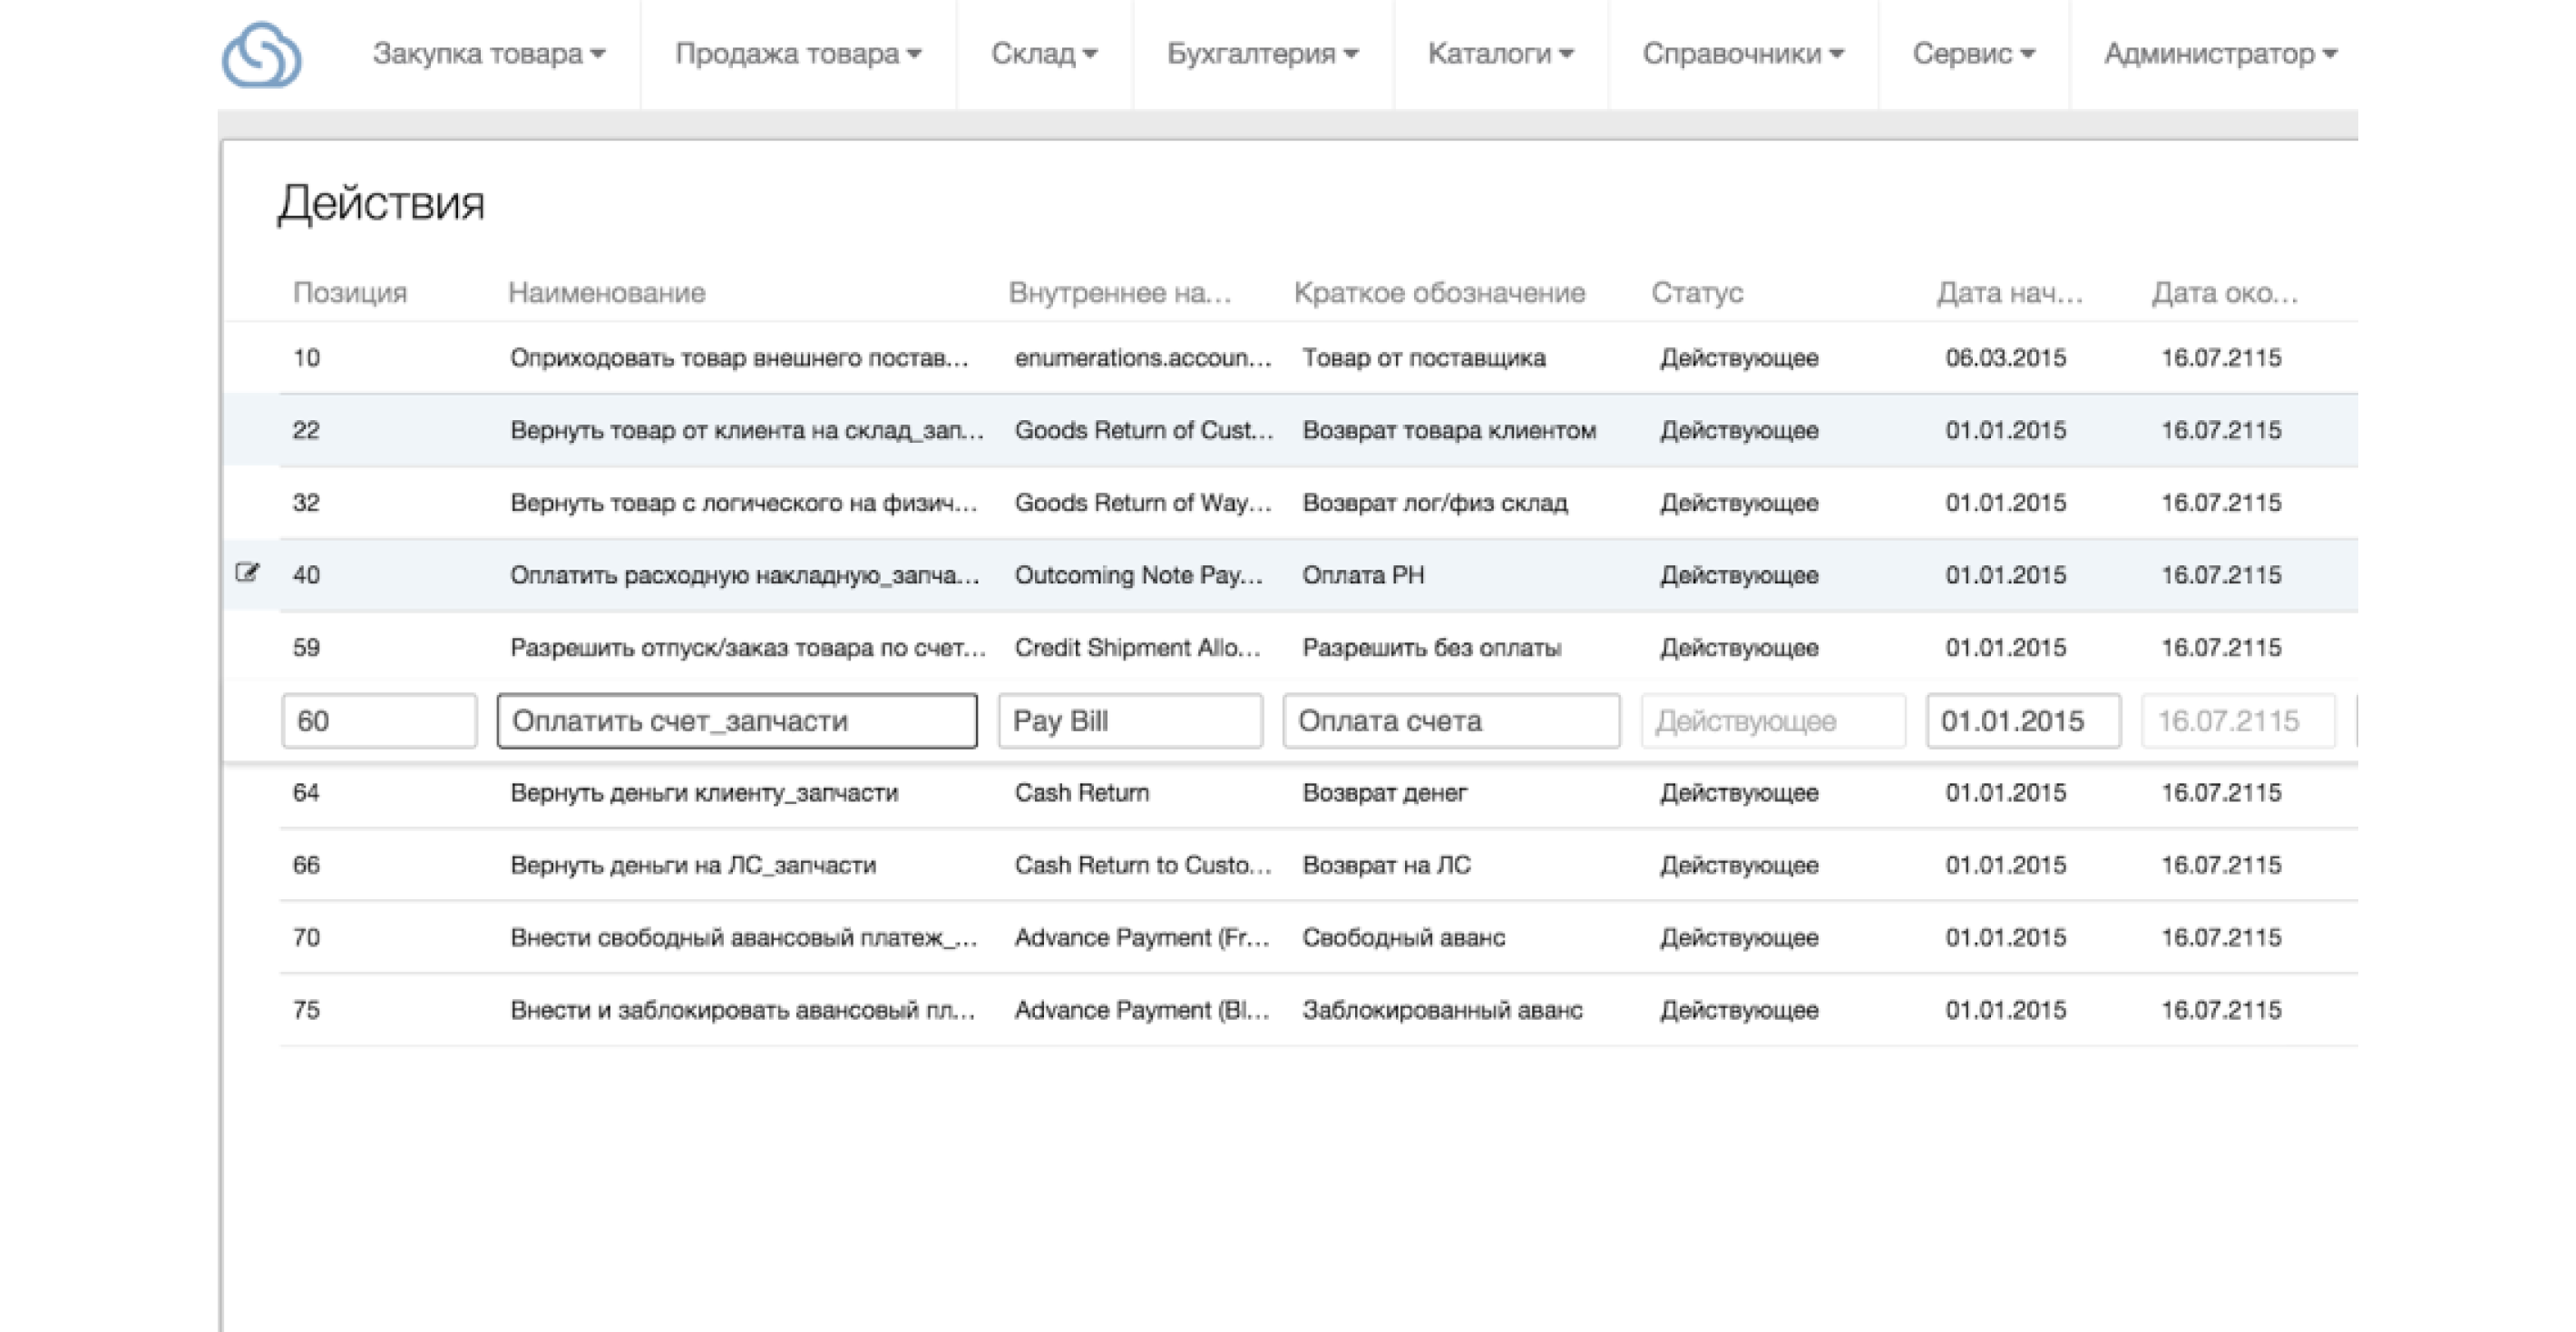Screen dimensions: 2576x1332
Task: Select the row Вернуть деньги клиенту_запчасти
Action: coord(705,792)
